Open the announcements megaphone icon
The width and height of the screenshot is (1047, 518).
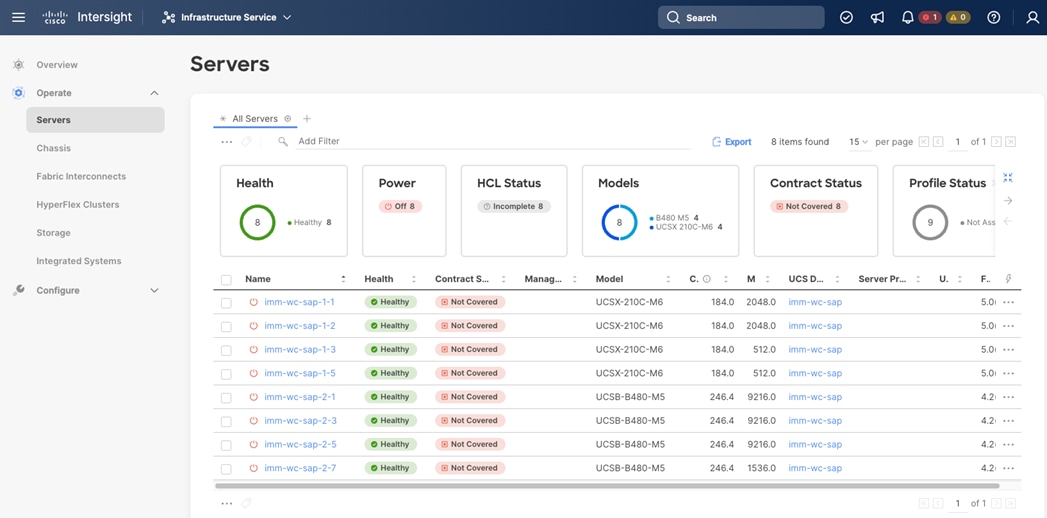pyautogui.click(x=877, y=17)
